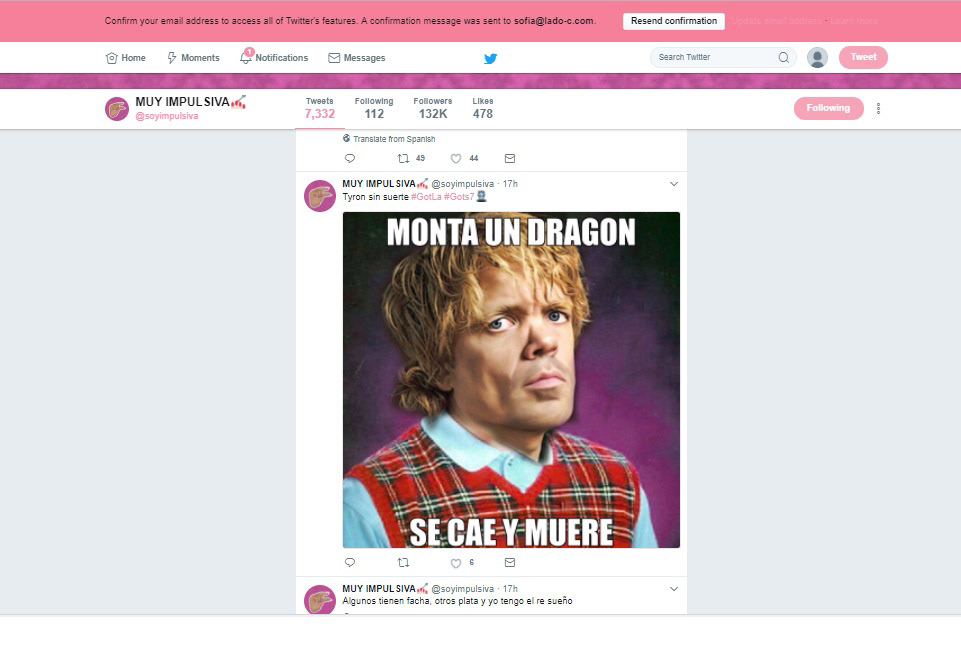The width and height of the screenshot is (961, 664).
Task: Open the Monta un dragon meme image
Action: coord(511,380)
